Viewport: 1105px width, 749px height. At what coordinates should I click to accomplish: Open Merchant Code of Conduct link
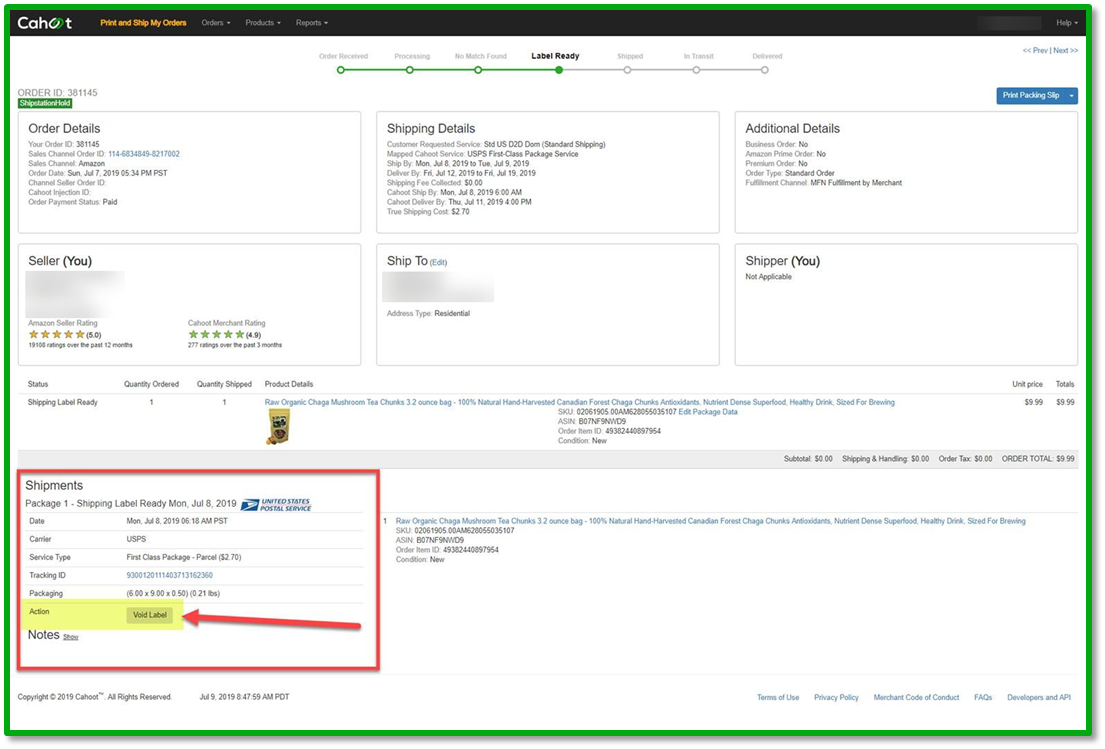[916, 698]
